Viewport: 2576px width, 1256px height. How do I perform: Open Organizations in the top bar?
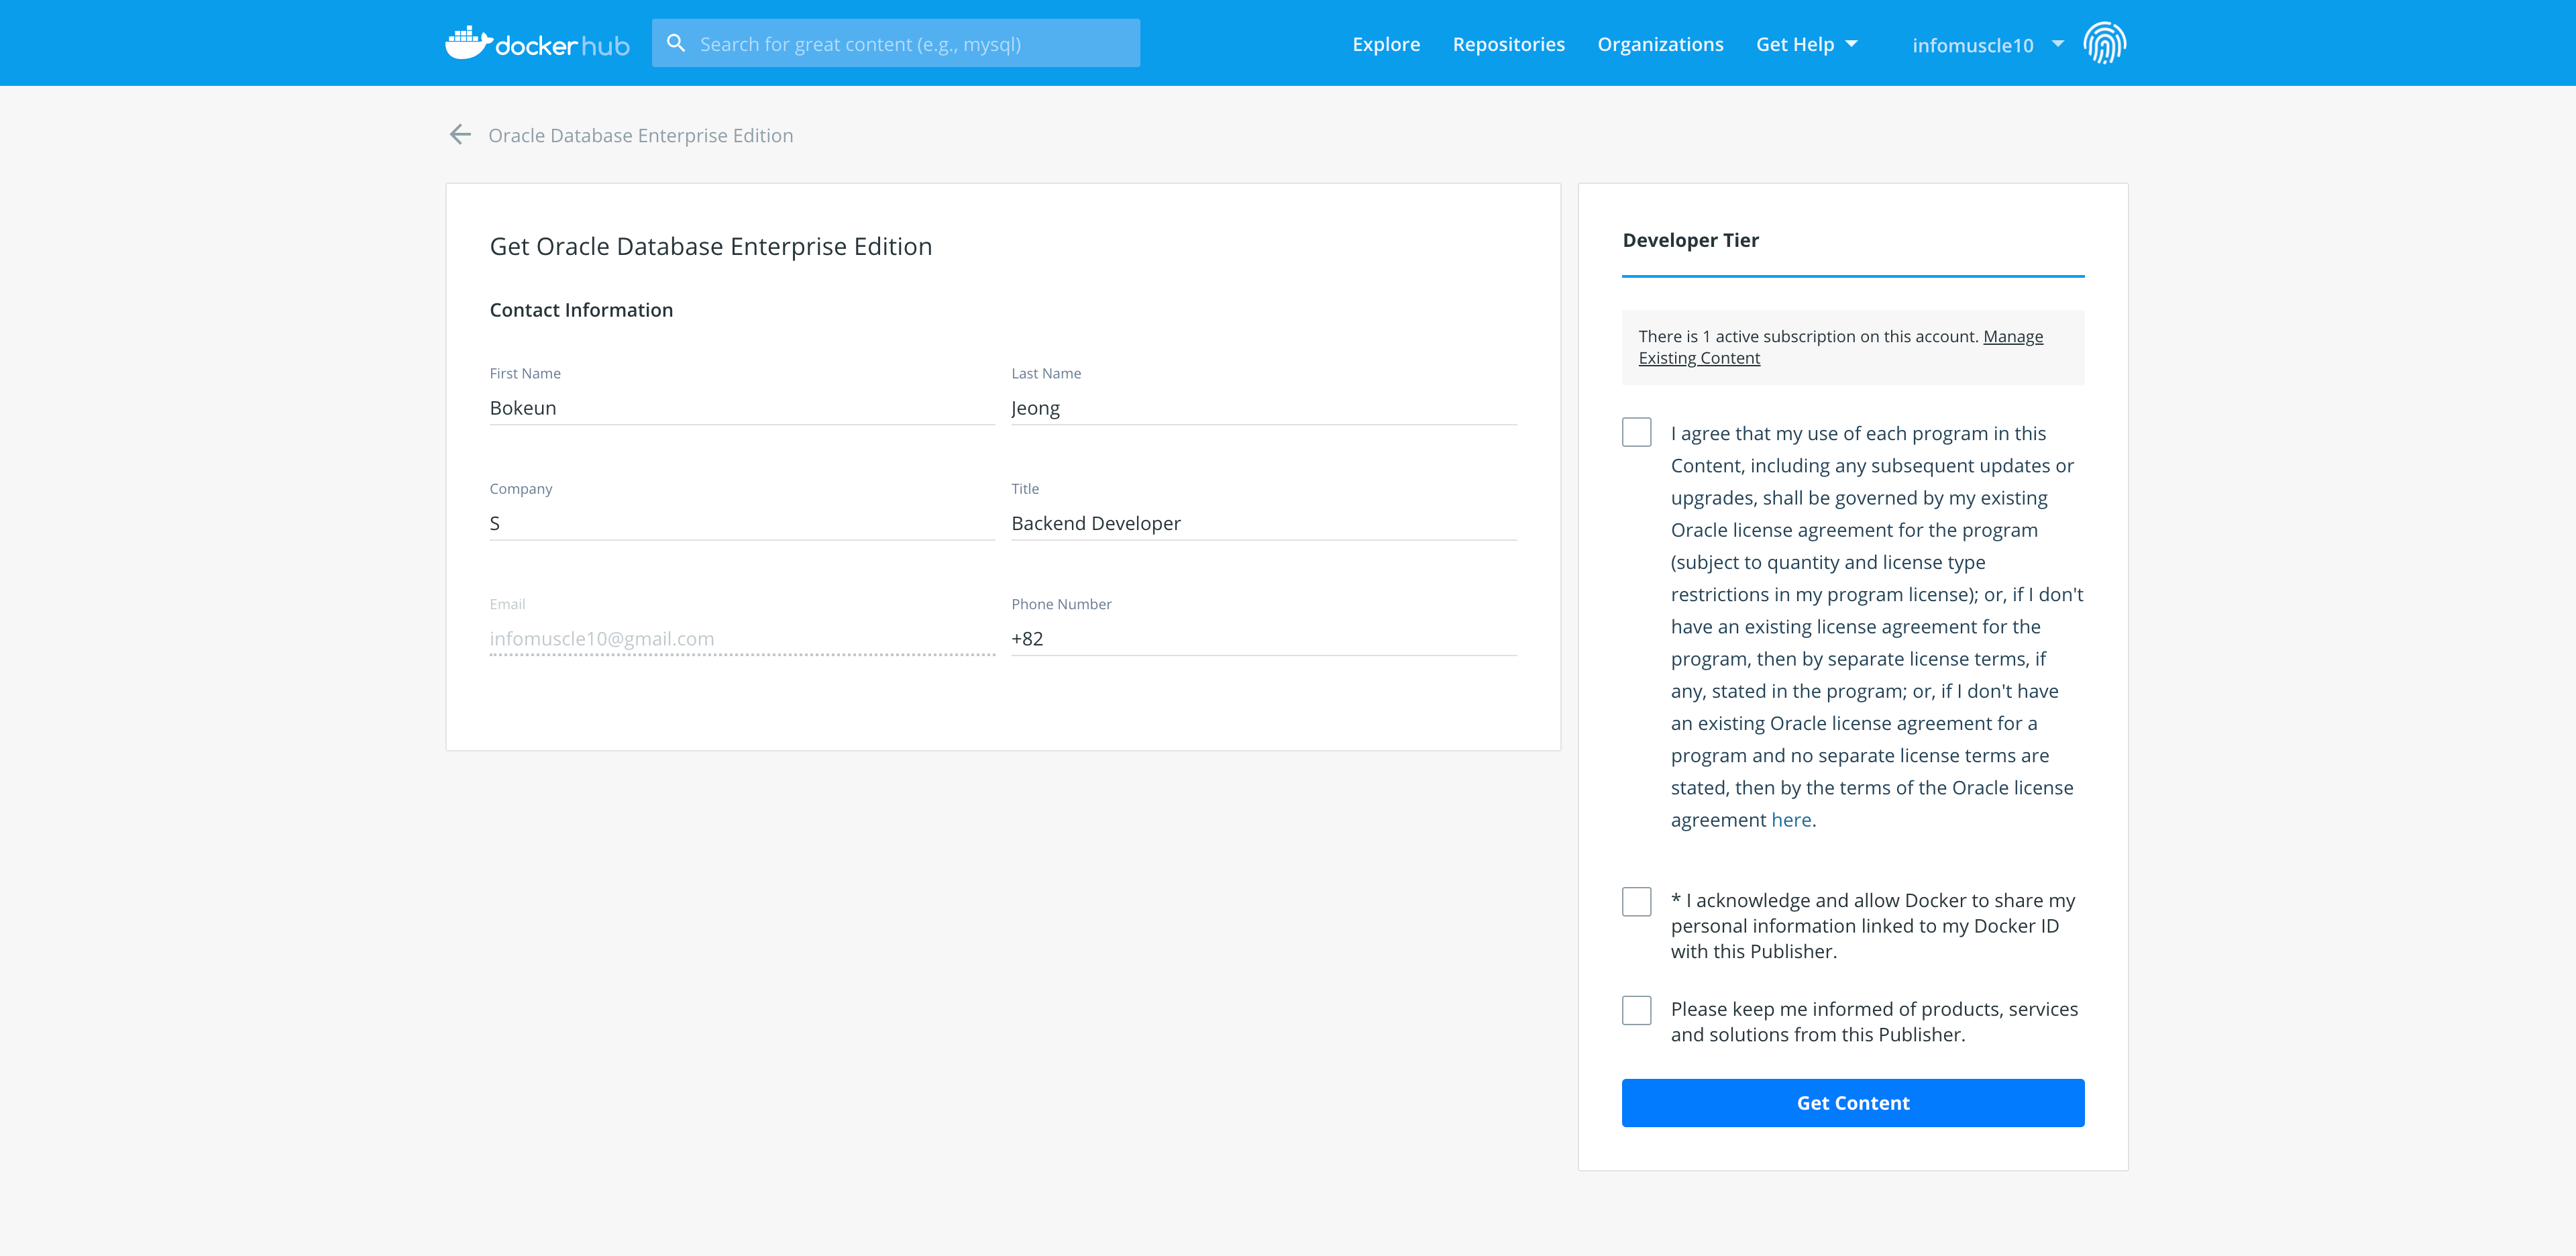pyautogui.click(x=1660, y=44)
